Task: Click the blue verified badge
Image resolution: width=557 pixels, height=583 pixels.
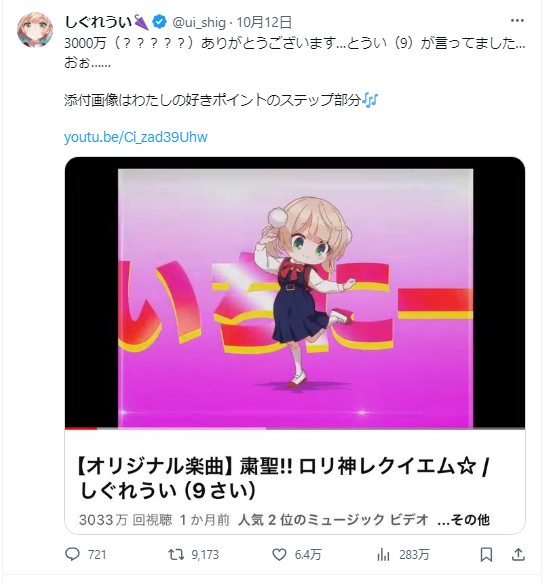Action: (x=160, y=22)
